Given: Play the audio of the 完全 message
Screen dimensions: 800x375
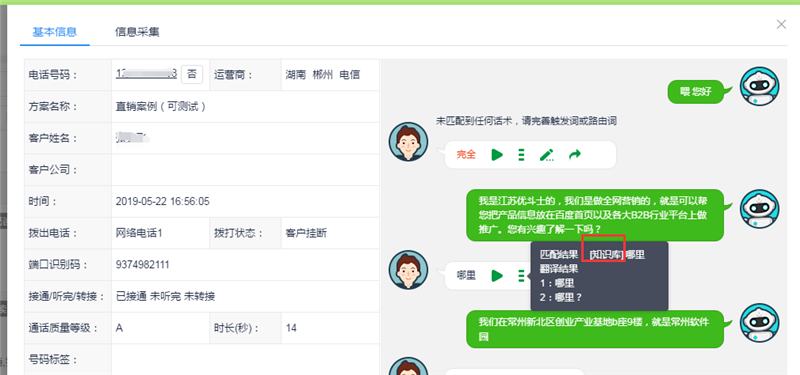Looking at the screenshot, I should (x=497, y=155).
